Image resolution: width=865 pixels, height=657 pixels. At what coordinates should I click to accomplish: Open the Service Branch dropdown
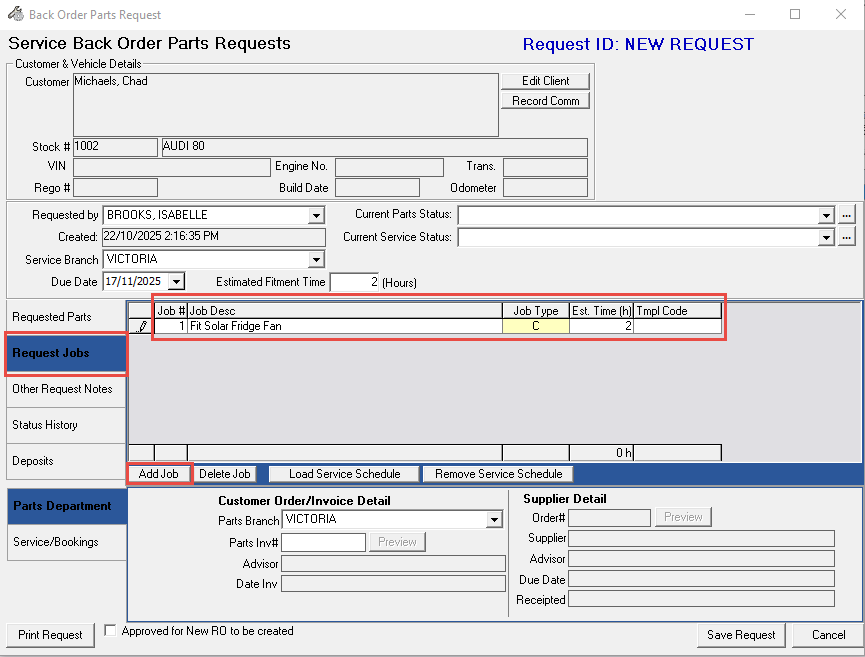(316, 260)
